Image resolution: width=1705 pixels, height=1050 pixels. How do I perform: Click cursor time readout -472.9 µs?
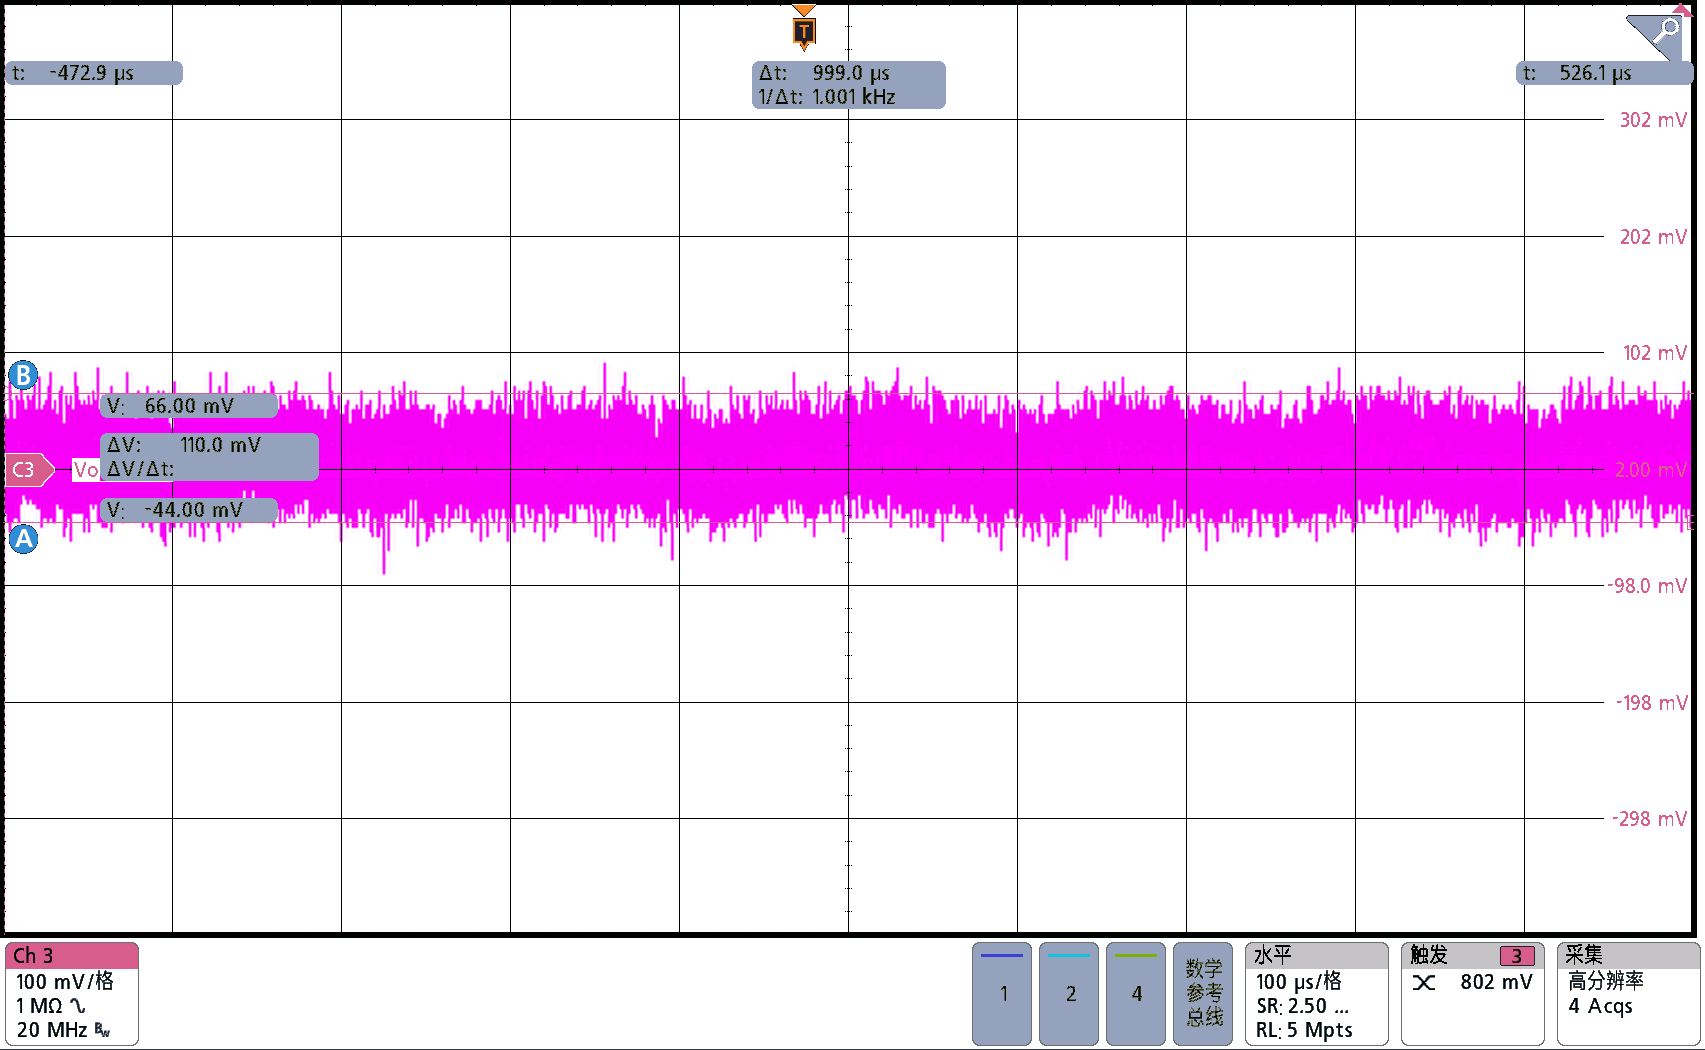(94, 73)
